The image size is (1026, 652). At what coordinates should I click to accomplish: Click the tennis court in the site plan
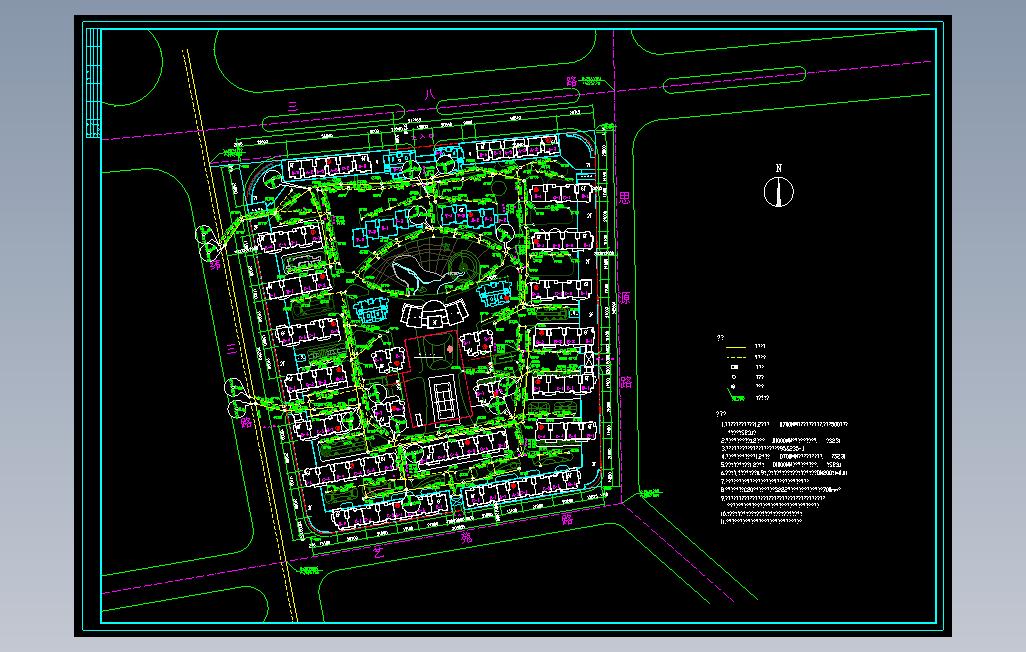445,397
